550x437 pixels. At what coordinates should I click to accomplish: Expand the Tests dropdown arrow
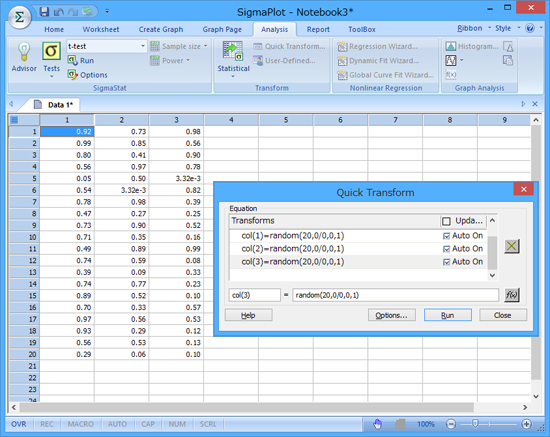click(x=52, y=77)
